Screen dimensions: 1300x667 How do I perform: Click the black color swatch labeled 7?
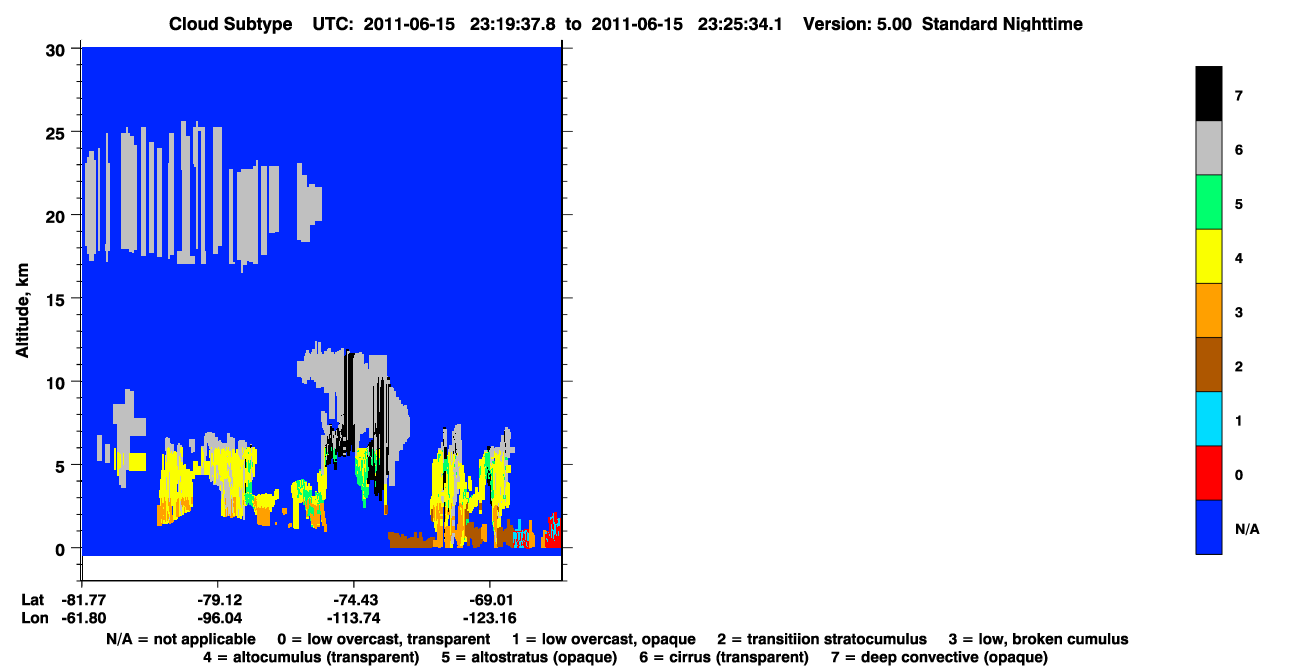pos(1208,94)
